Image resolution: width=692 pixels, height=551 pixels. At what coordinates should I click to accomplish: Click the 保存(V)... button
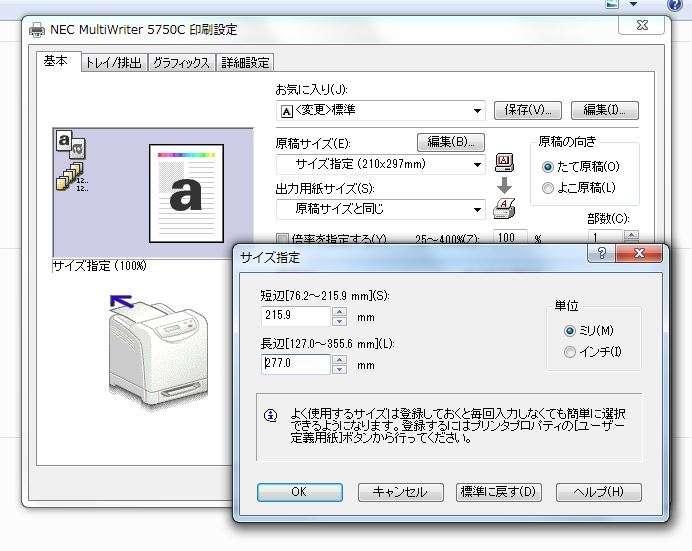527,110
